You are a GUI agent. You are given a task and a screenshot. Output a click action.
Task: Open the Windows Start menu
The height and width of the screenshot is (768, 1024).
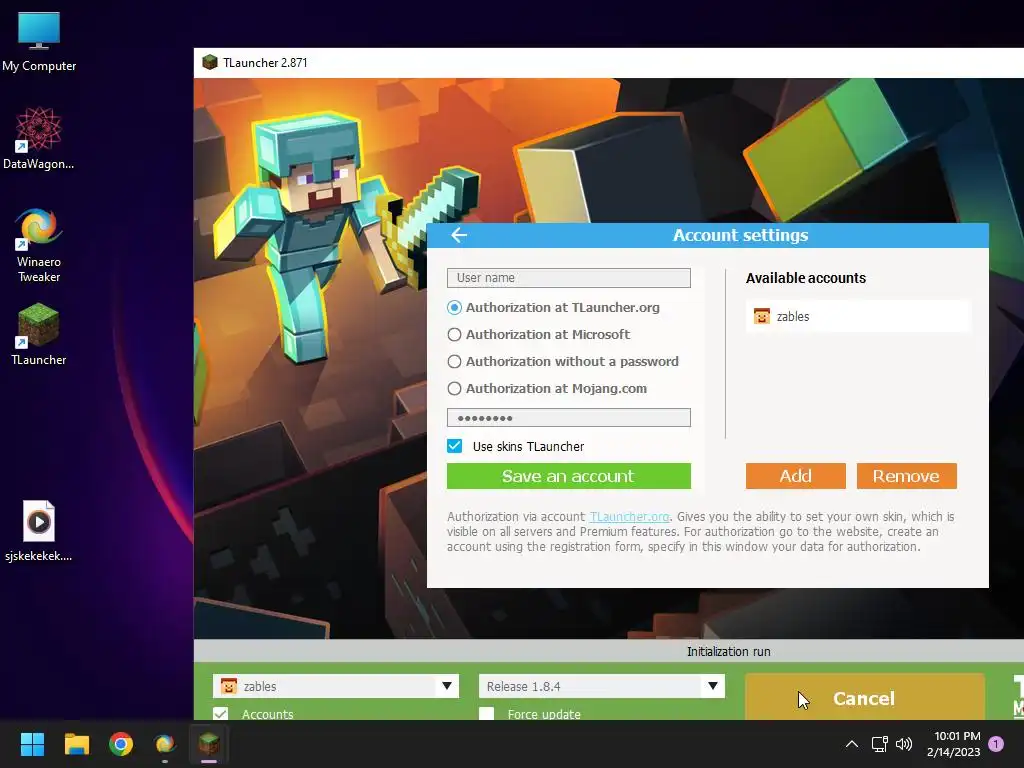coord(32,744)
